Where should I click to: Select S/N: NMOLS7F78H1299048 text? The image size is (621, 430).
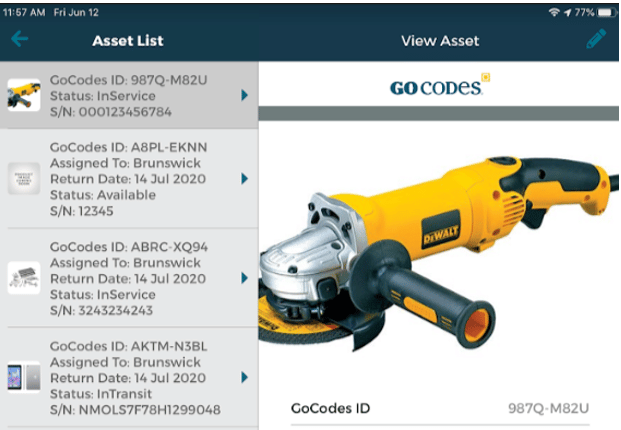pos(135,410)
